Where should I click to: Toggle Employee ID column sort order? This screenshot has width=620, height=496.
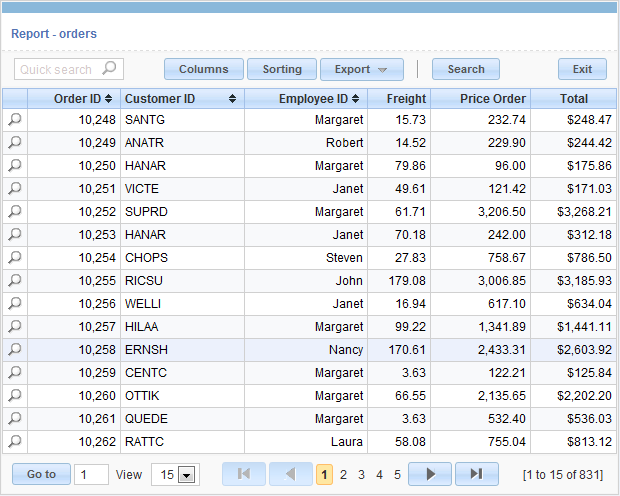coord(357,99)
